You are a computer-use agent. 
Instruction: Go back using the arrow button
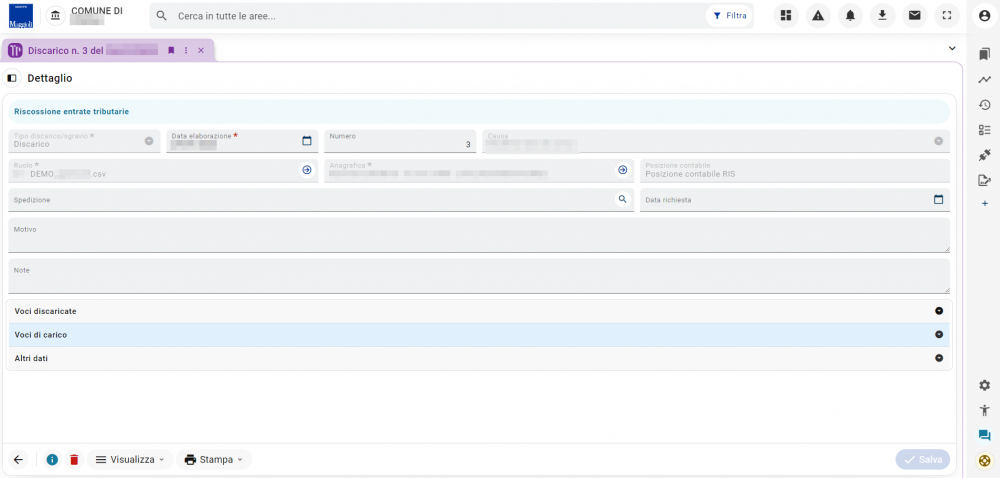(x=18, y=460)
